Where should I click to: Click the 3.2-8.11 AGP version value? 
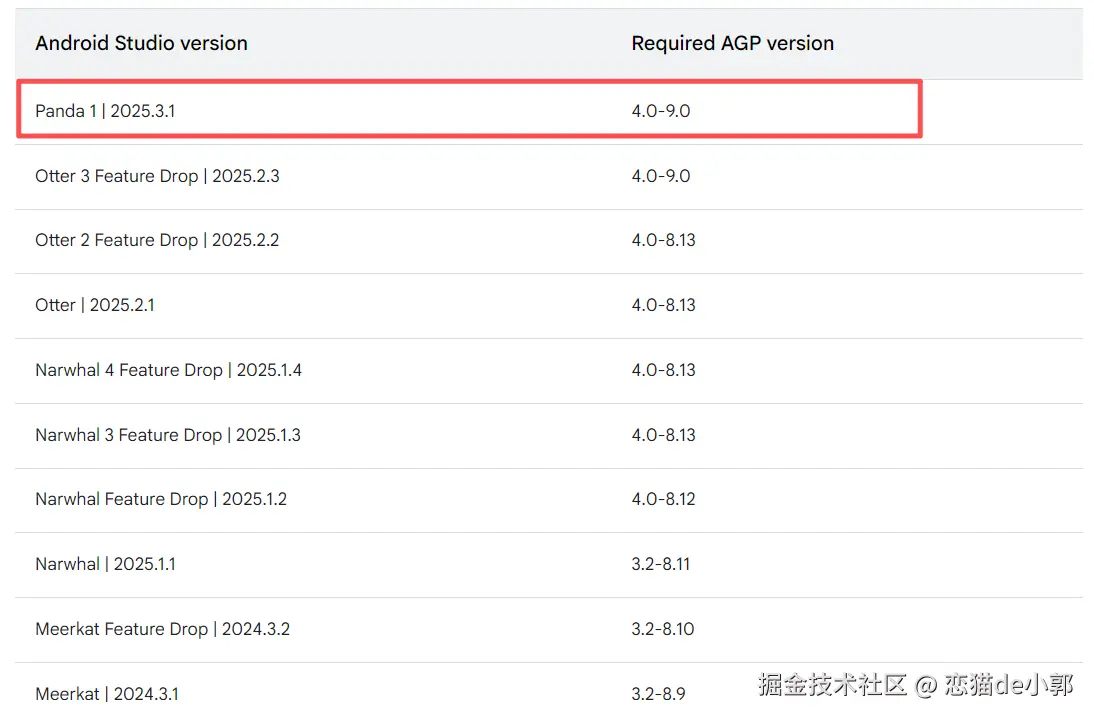(660, 564)
